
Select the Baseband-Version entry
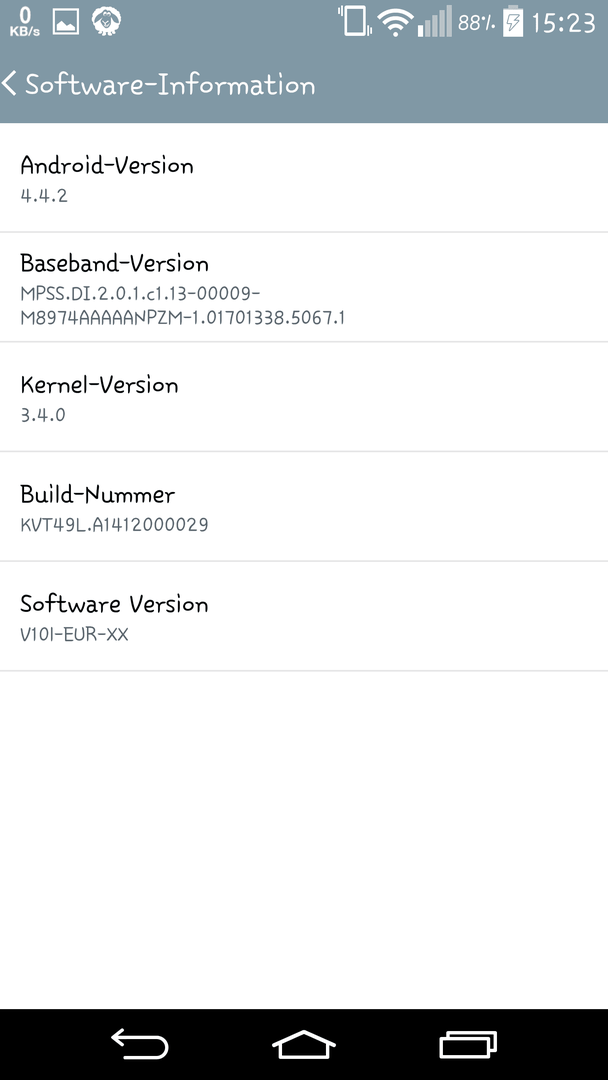tap(304, 287)
